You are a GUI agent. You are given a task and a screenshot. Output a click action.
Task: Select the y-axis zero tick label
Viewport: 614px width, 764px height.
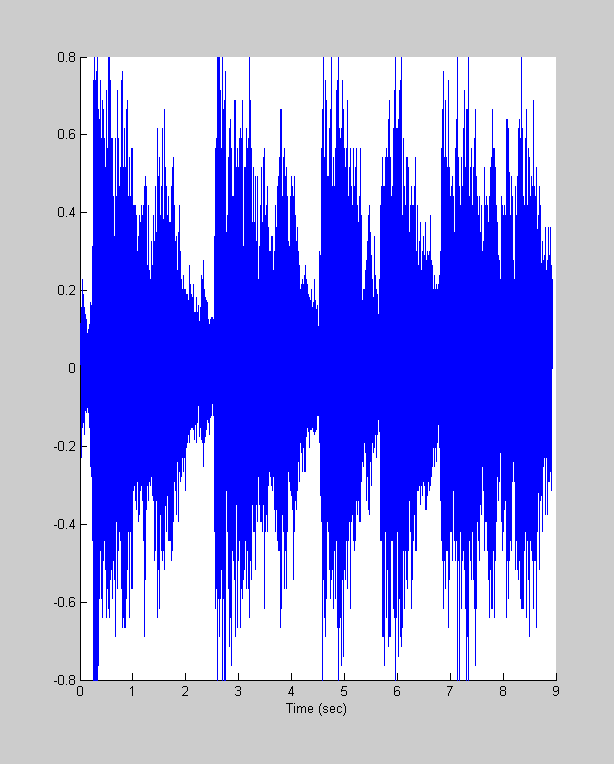pyautogui.click(x=72, y=369)
